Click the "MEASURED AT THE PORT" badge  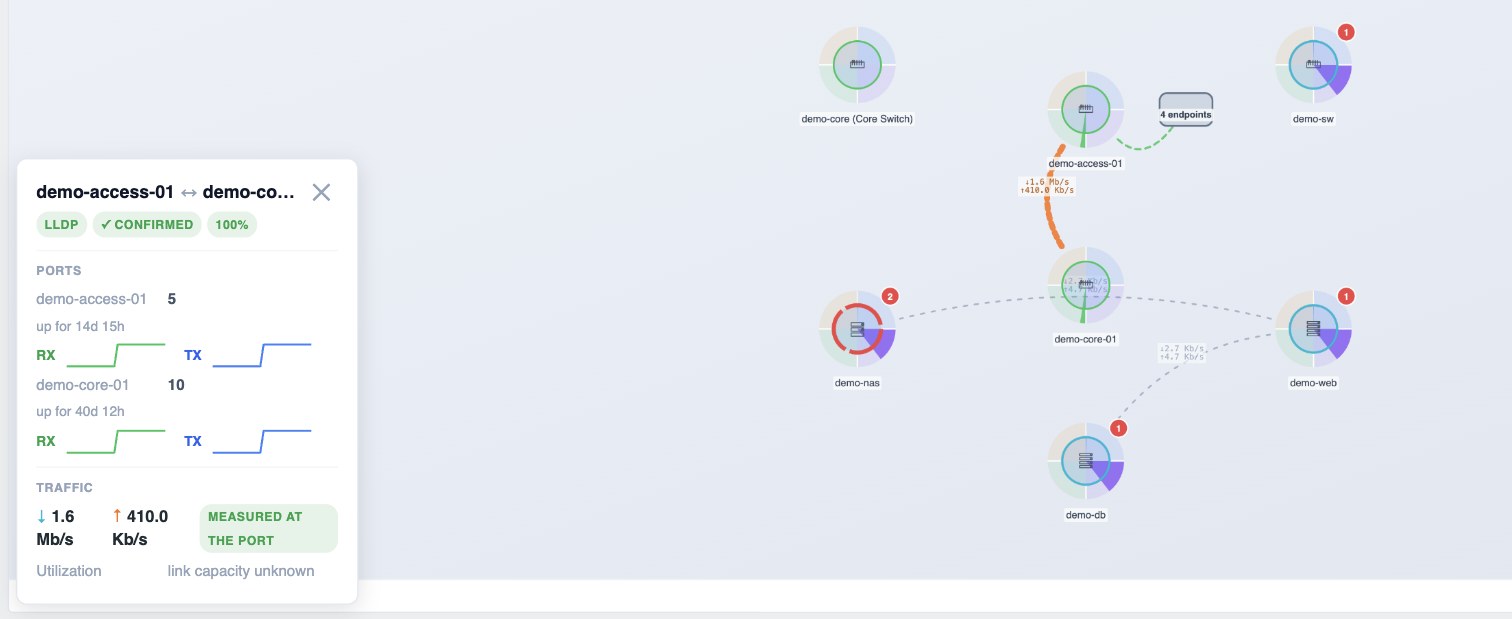coord(269,528)
